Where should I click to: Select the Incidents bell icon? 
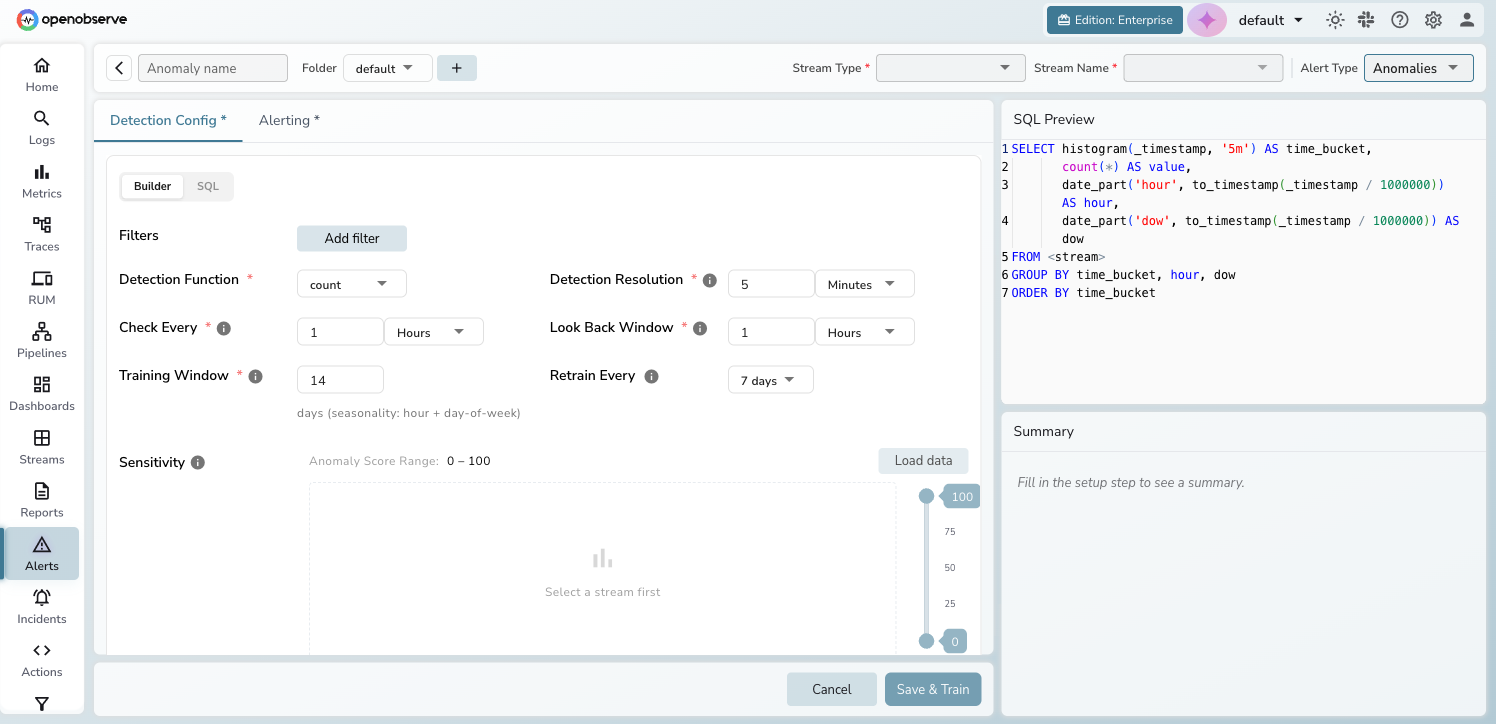[x=41, y=605]
